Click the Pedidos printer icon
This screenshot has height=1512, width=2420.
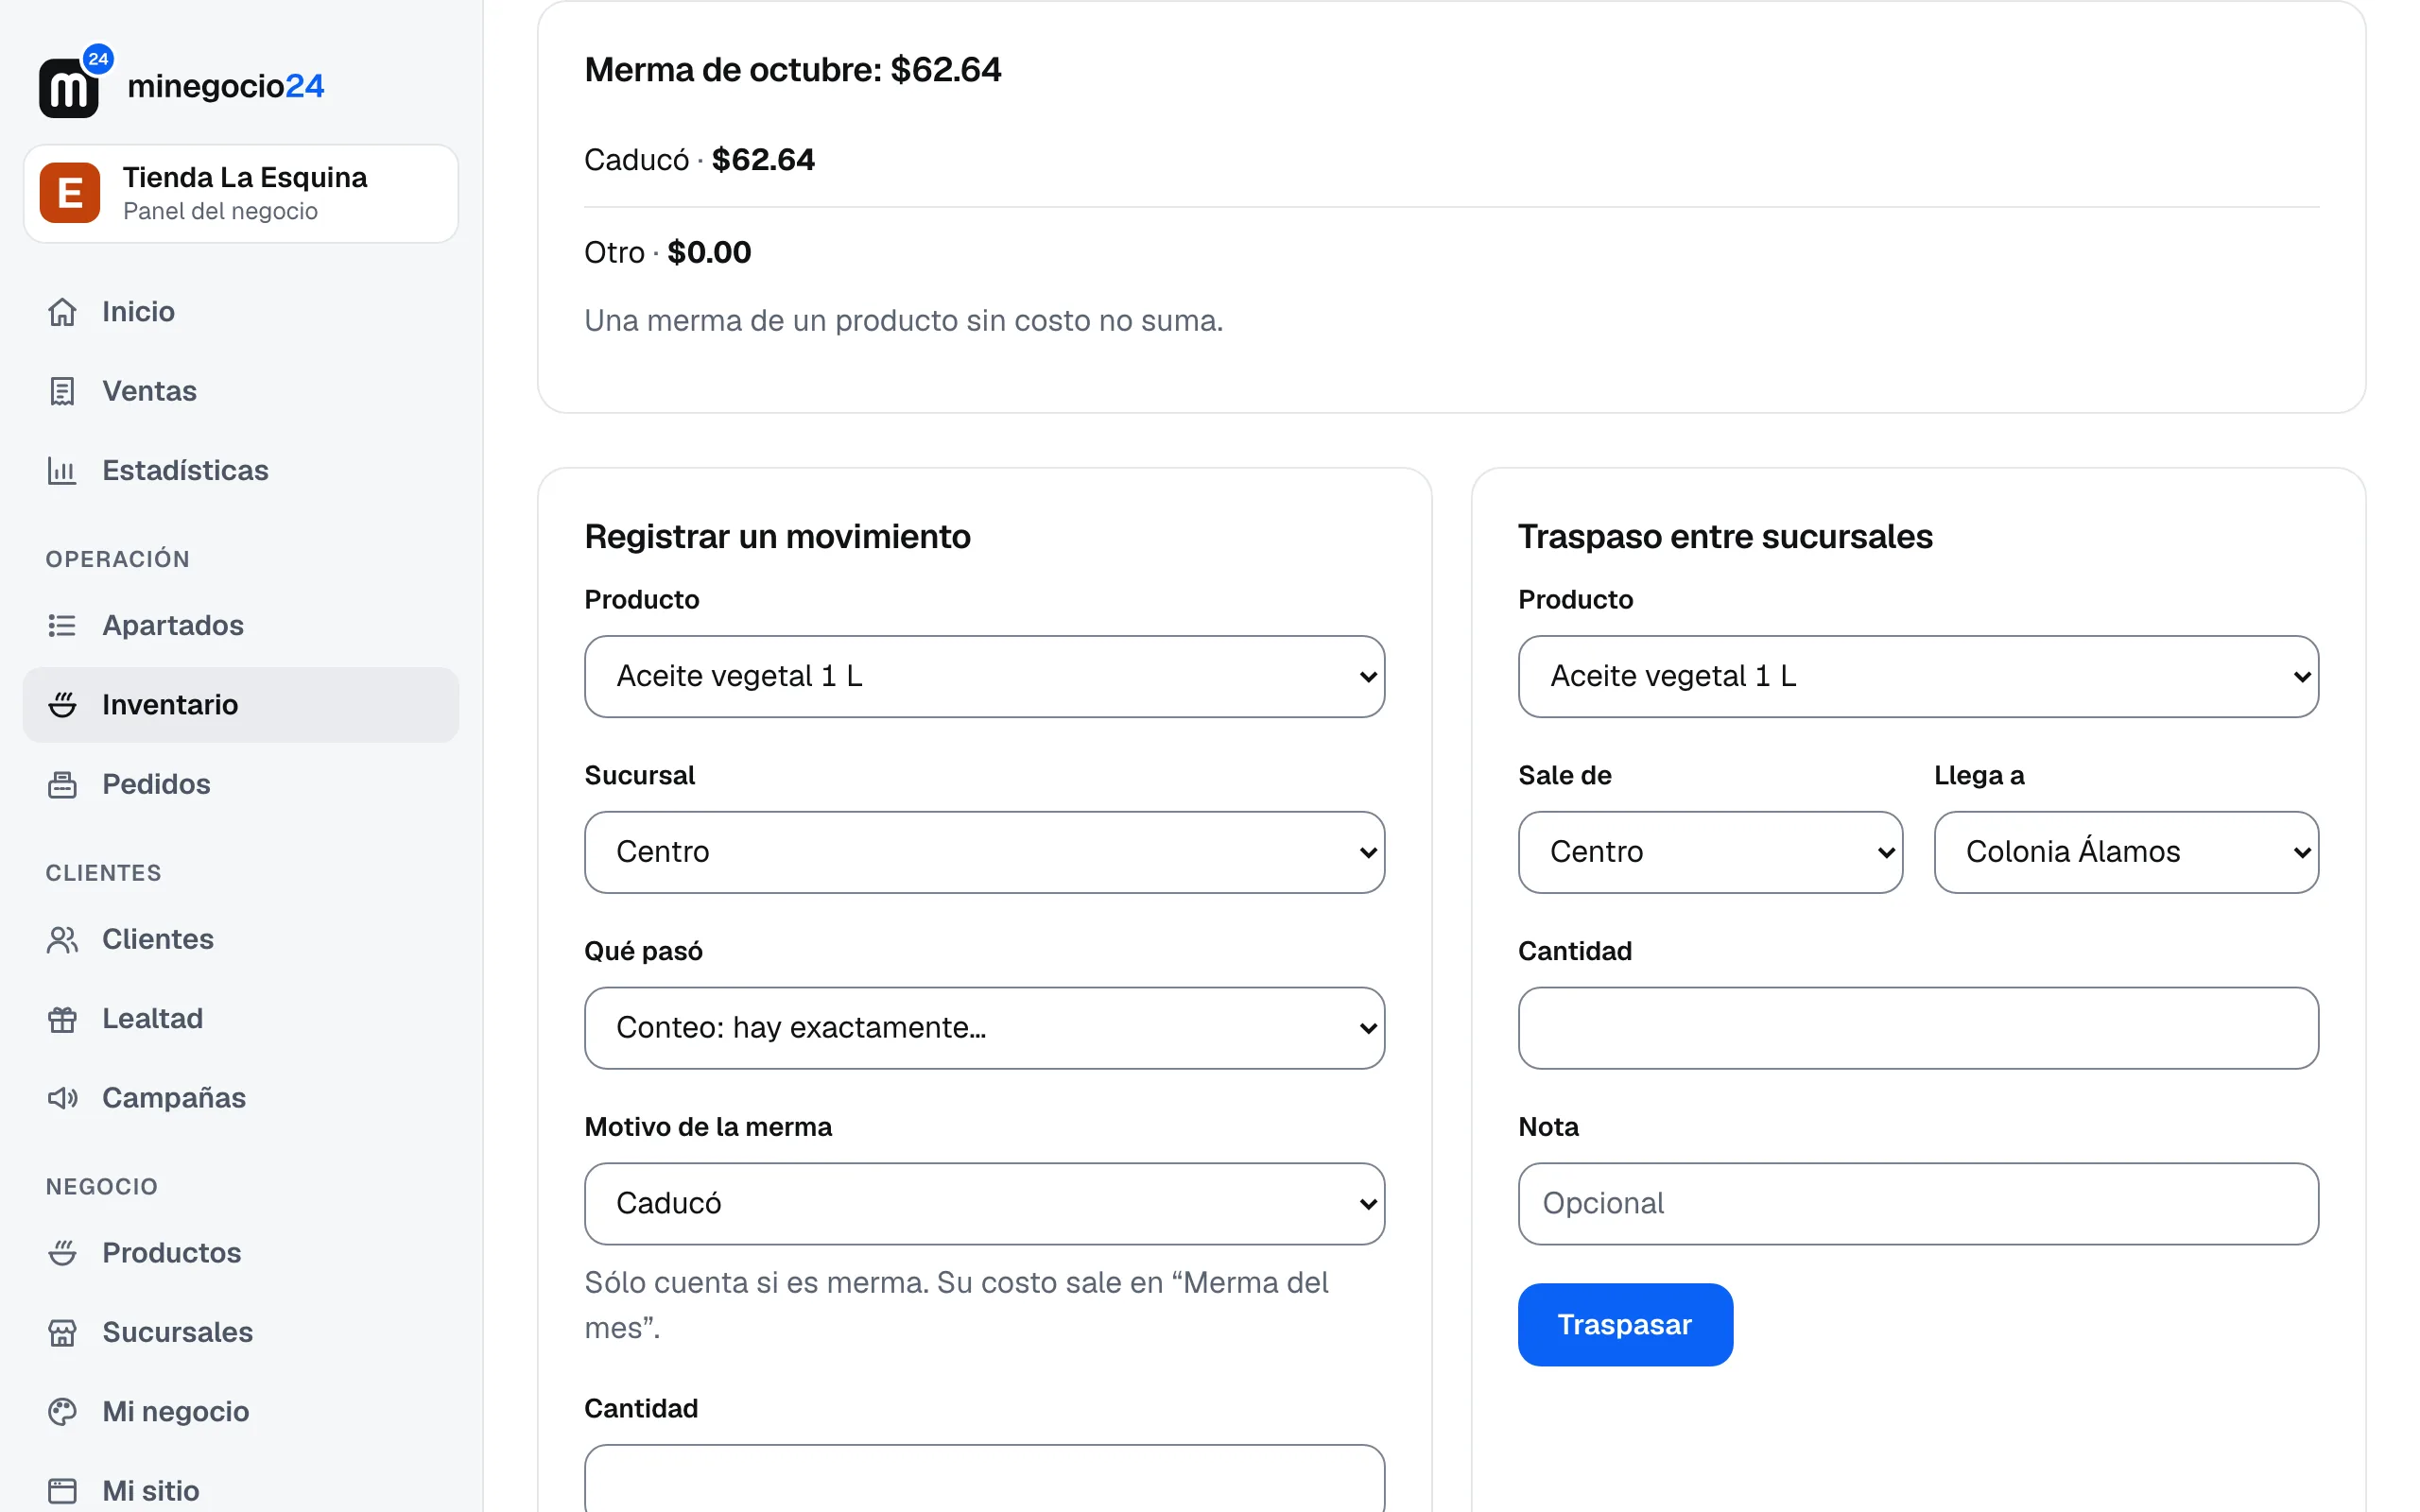point(62,784)
